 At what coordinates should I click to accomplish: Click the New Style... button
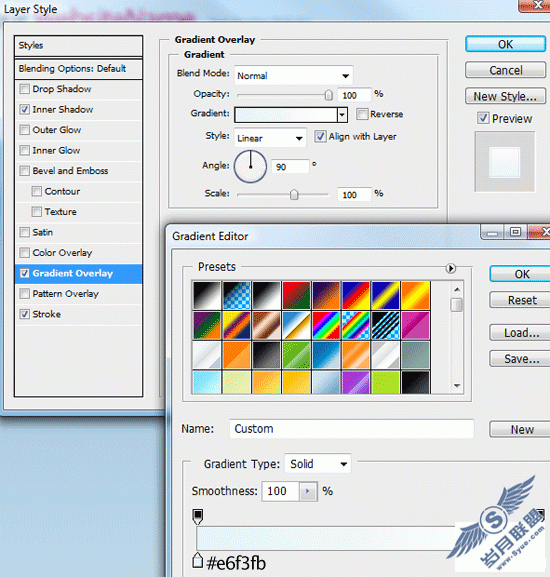point(505,96)
